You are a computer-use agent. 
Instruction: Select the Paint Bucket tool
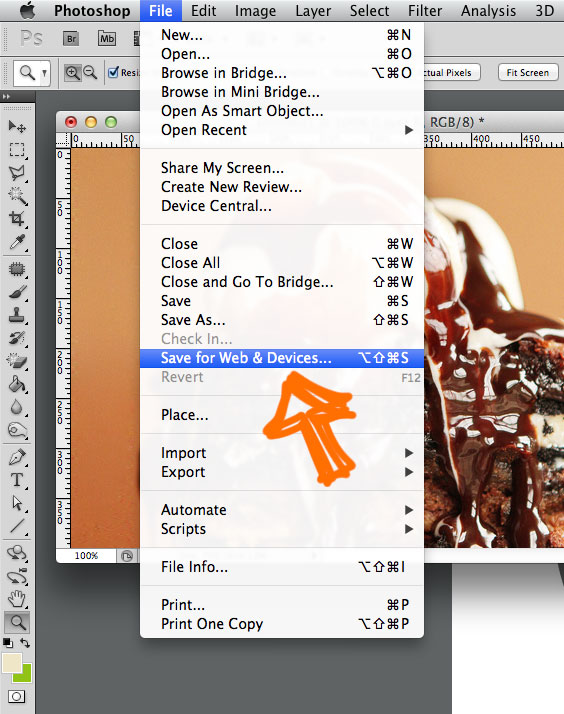point(17,385)
